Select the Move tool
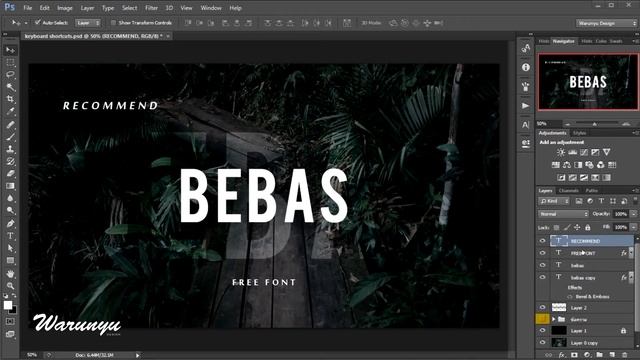 10,50
